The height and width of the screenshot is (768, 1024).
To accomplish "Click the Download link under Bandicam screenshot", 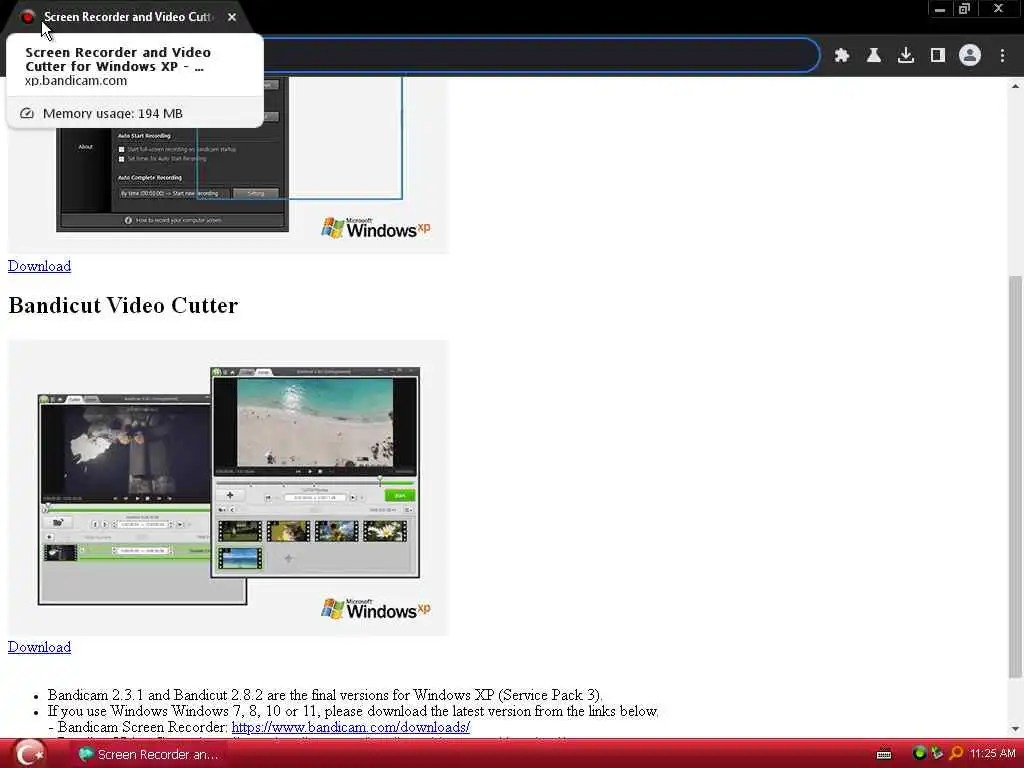I will pos(39,266).
